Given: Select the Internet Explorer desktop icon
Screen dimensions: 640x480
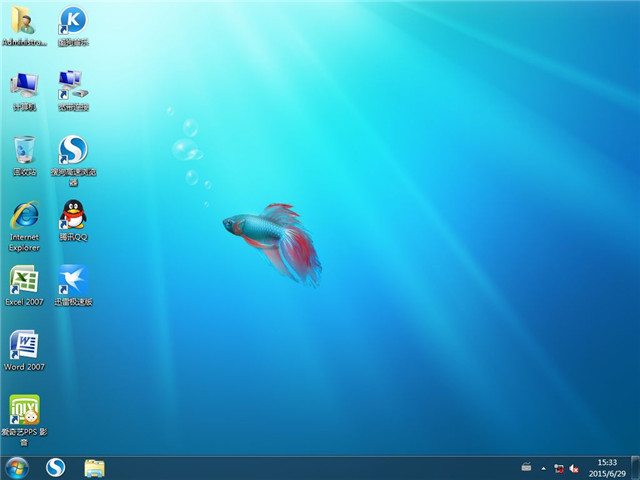Looking at the screenshot, I should (24, 226).
